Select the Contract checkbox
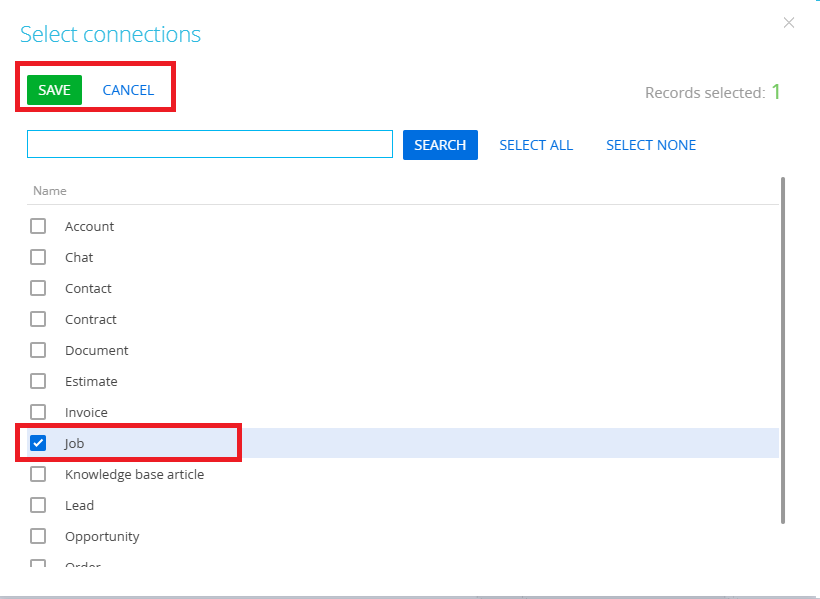The image size is (820, 599). coord(38,319)
